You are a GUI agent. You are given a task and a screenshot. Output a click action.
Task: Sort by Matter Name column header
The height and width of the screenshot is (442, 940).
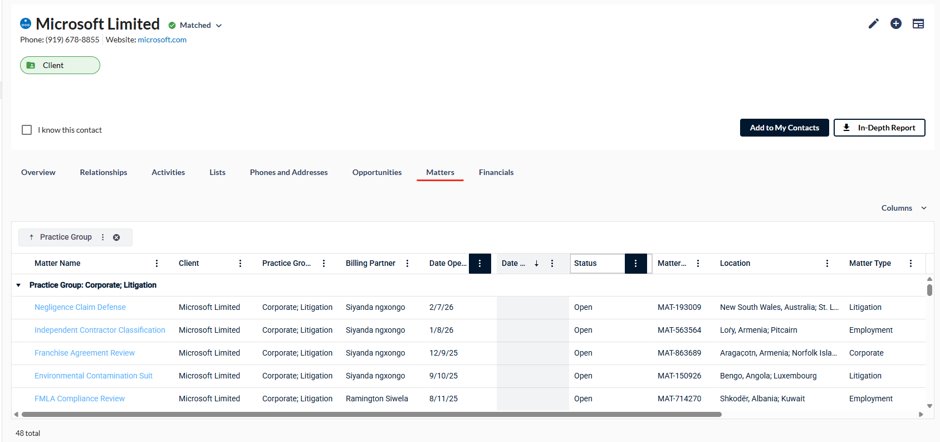[58, 263]
